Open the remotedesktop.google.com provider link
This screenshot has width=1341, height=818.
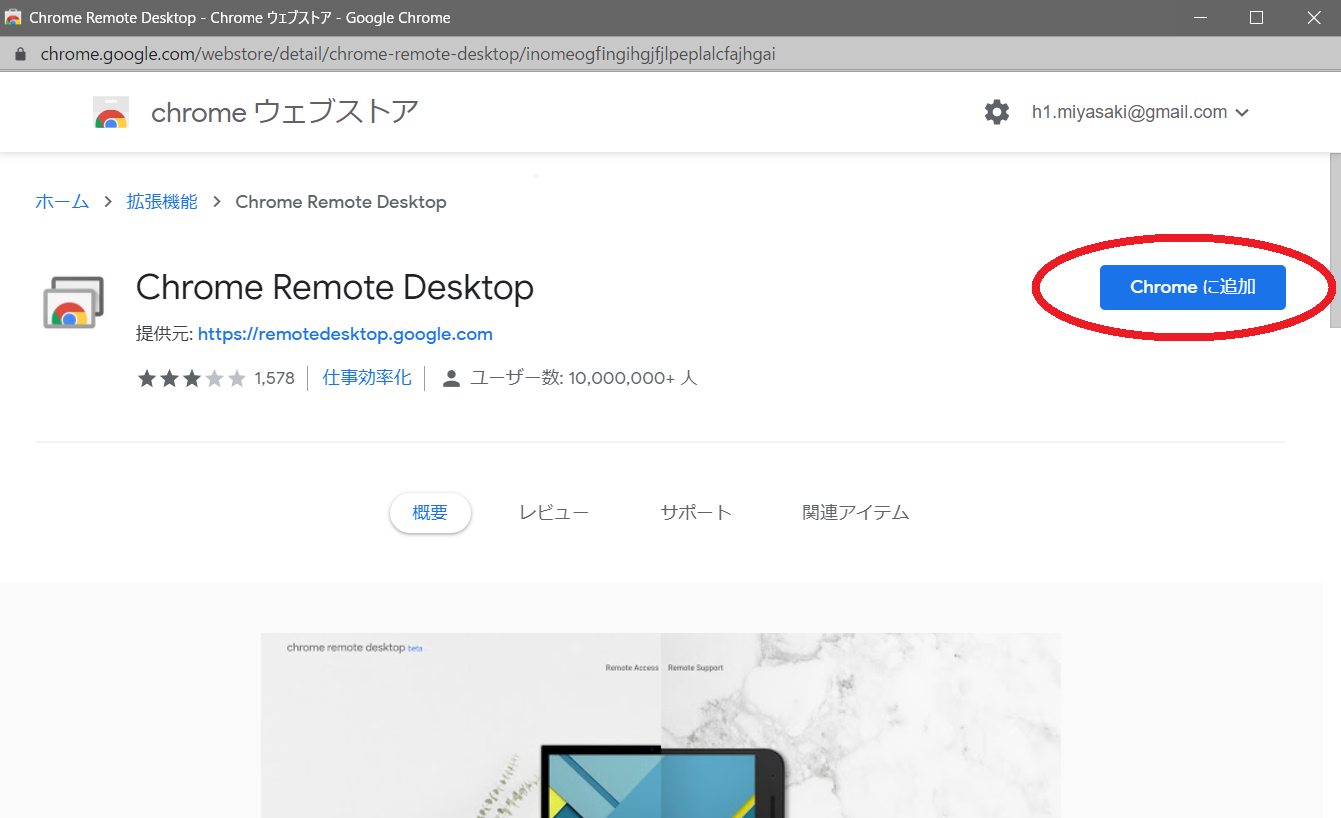(345, 334)
